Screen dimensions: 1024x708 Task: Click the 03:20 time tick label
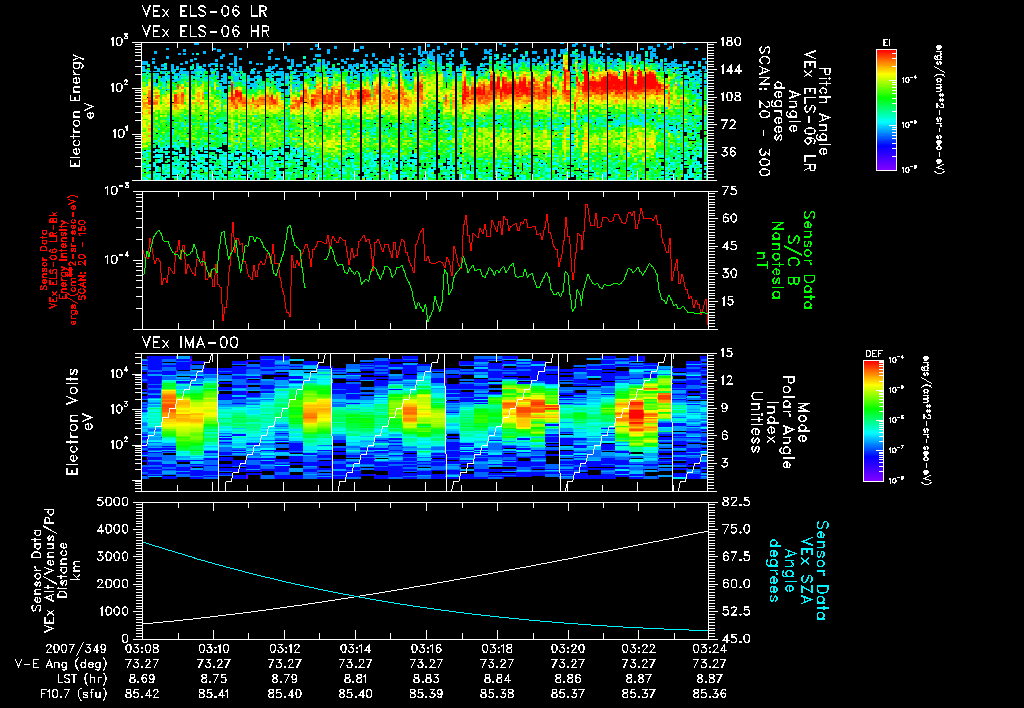pyautogui.click(x=568, y=651)
